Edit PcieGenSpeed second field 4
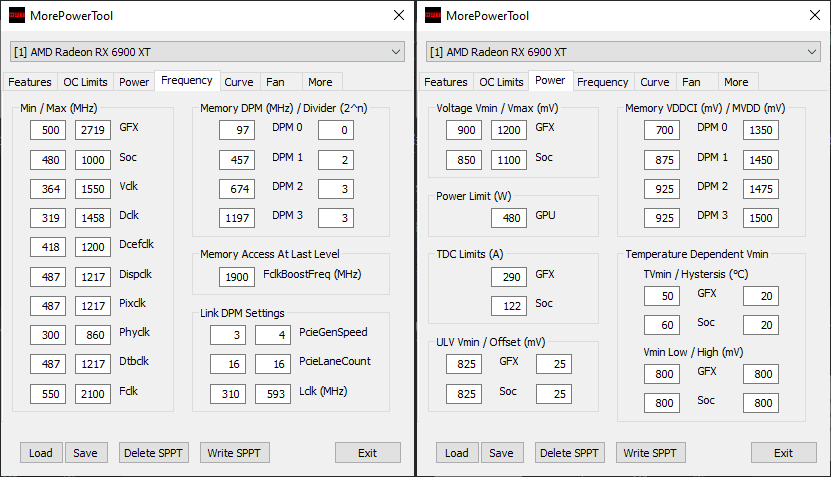 273,334
